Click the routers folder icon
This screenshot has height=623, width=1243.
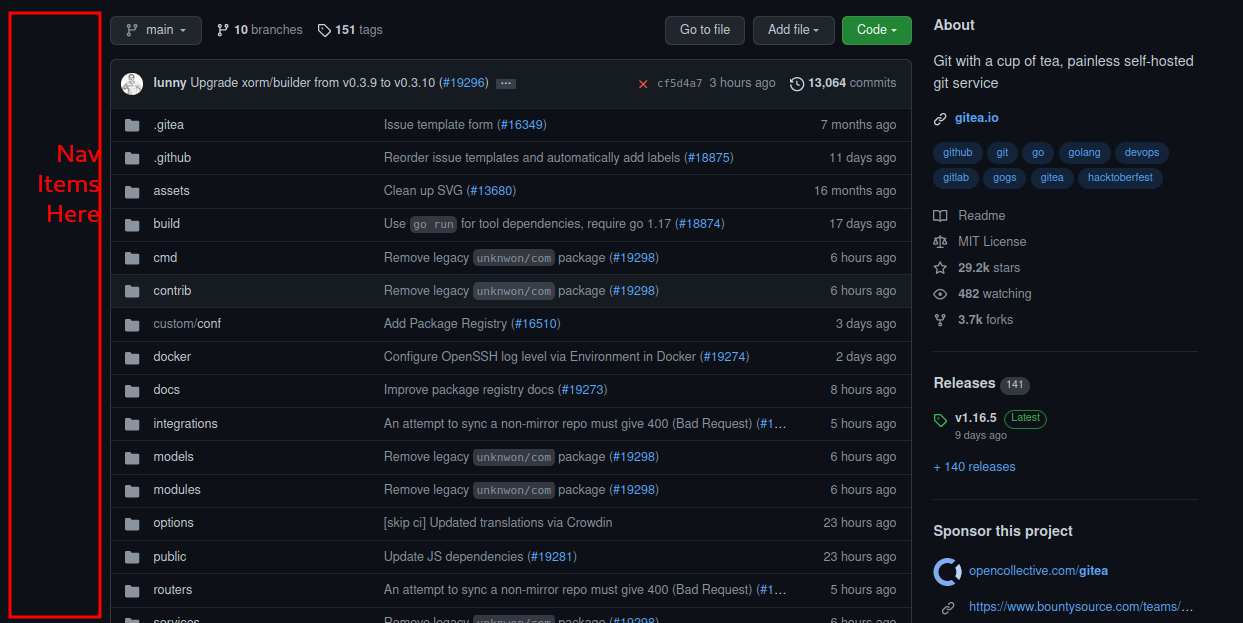click(x=132, y=590)
